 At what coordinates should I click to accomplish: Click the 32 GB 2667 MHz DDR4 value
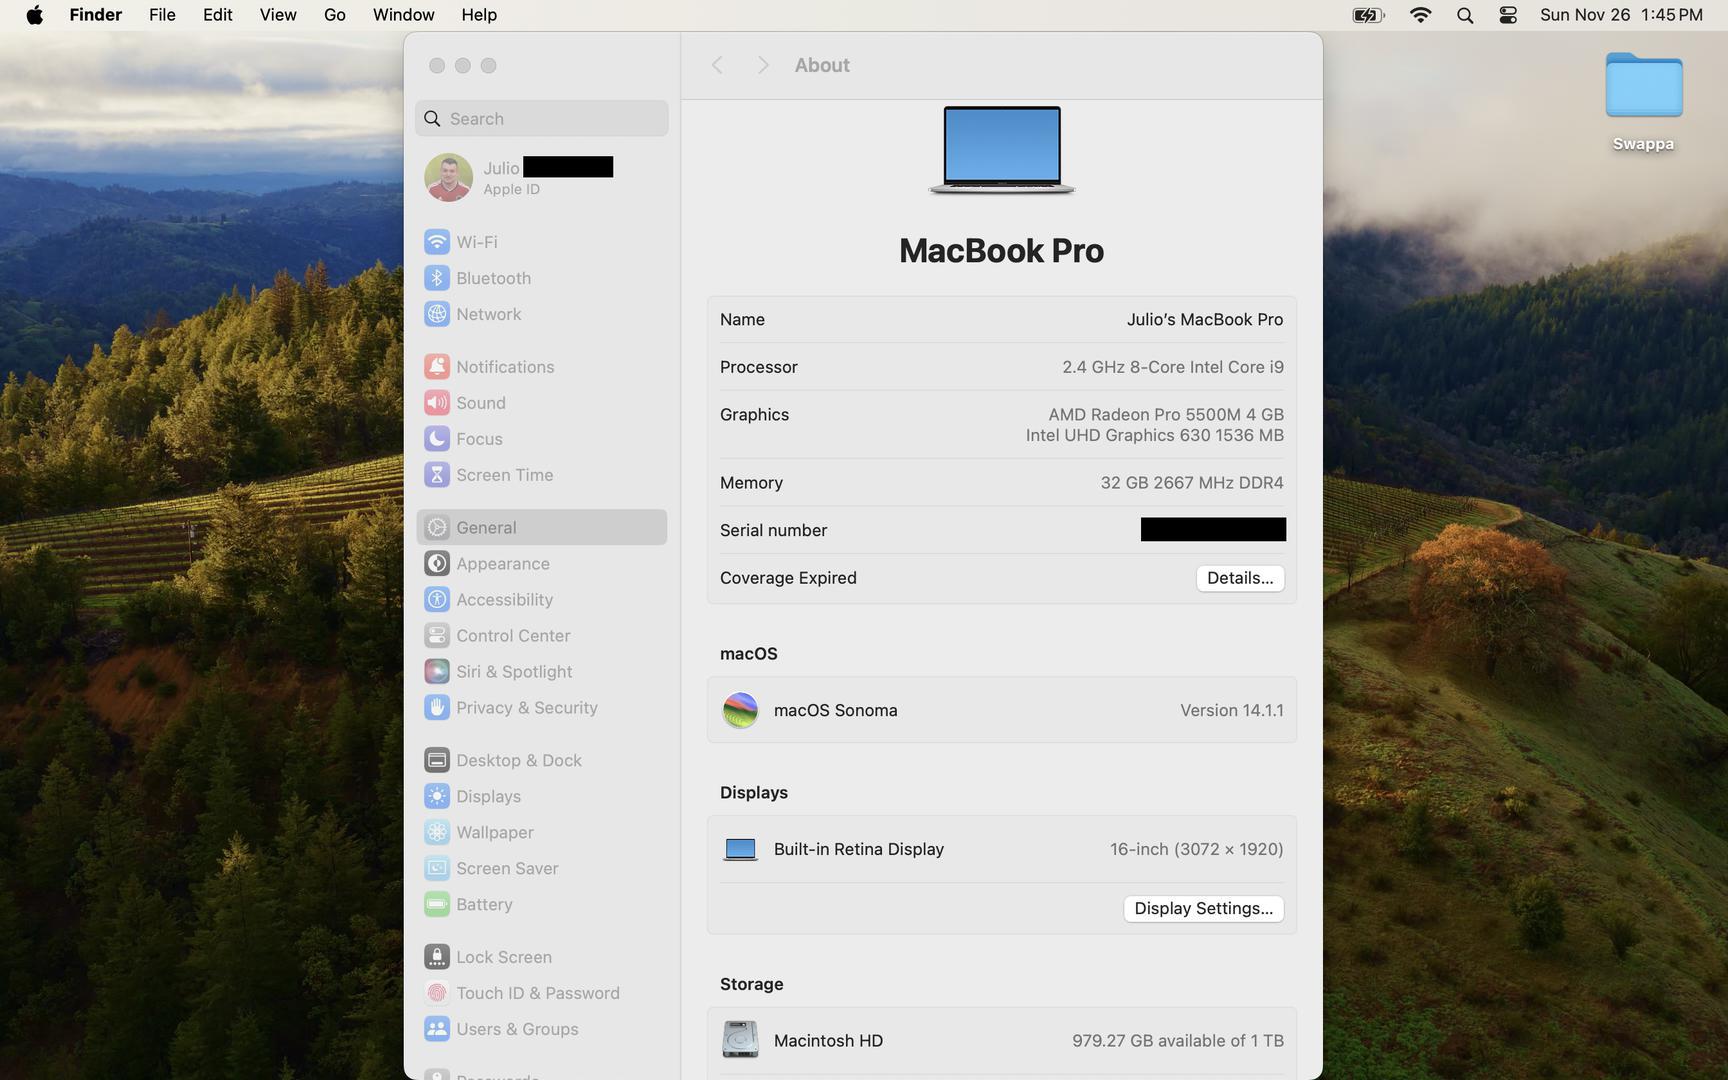tap(1192, 483)
